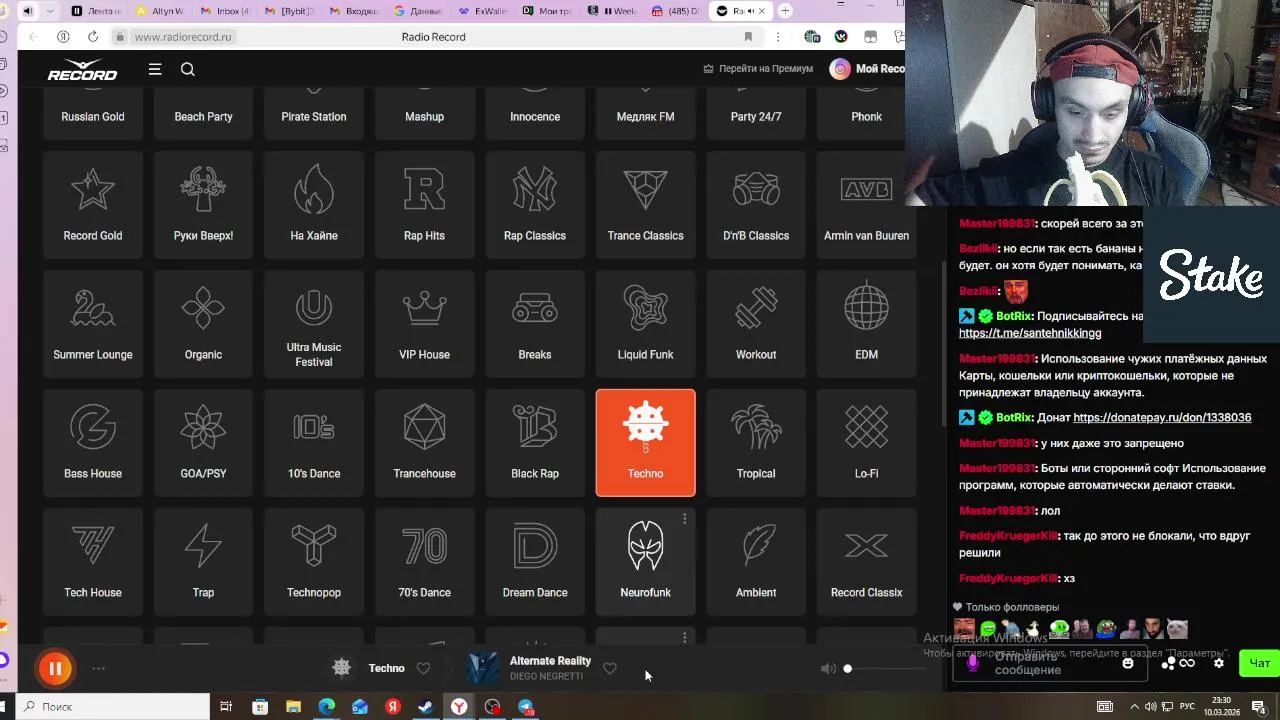This screenshot has width=1280, height=720.
Task: Play the Rap Classics station
Action: pyautogui.click(x=535, y=204)
